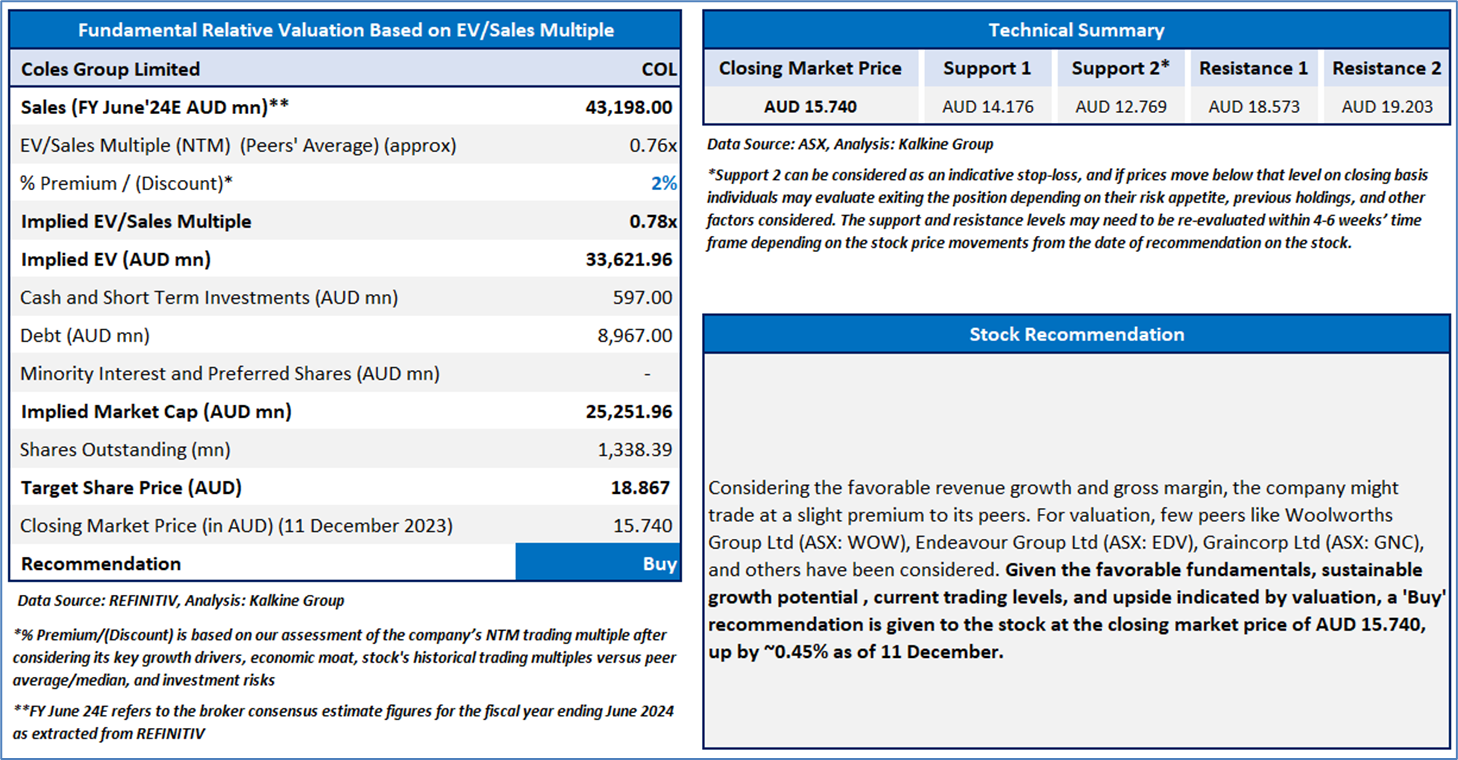Click the 'Technical Summary' header
Image resolution: width=1458 pixels, height=760 pixels.
pyautogui.click(x=1076, y=30)
